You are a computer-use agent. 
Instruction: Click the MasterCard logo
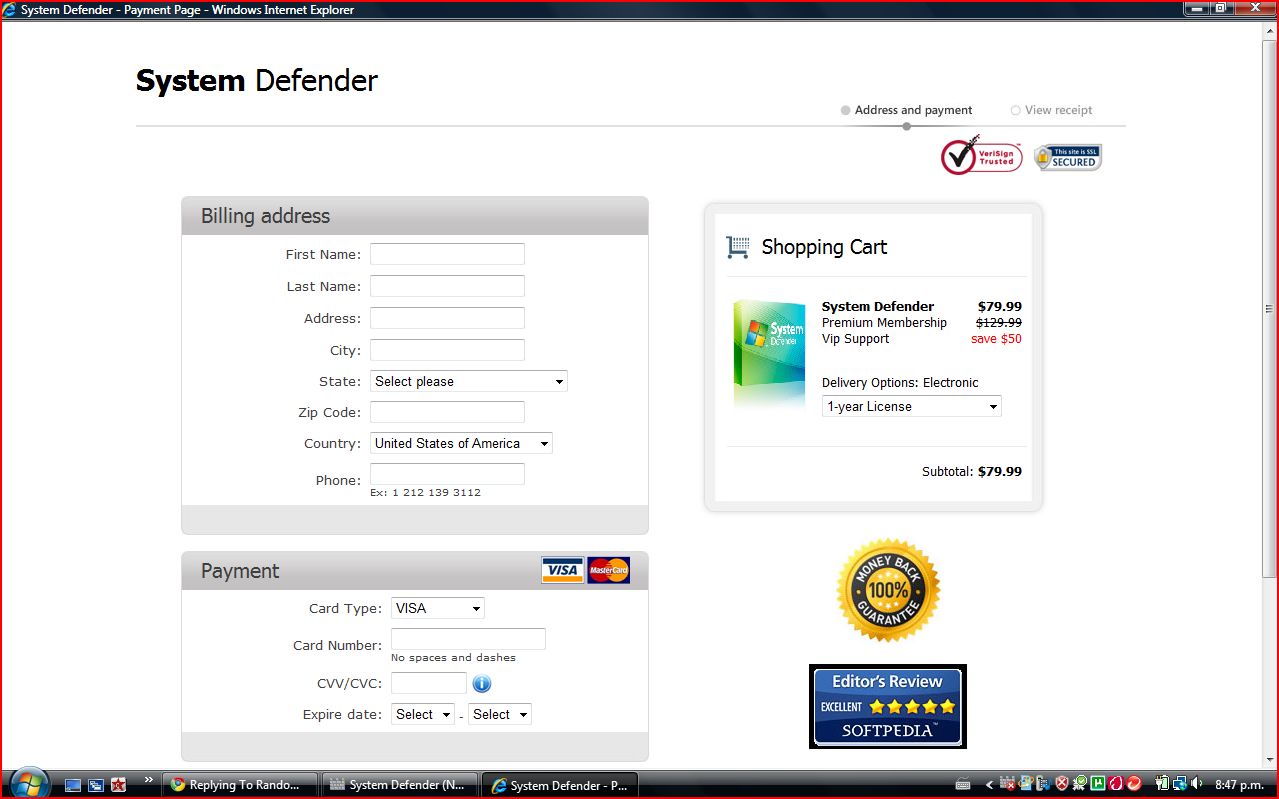click(609, 570)
